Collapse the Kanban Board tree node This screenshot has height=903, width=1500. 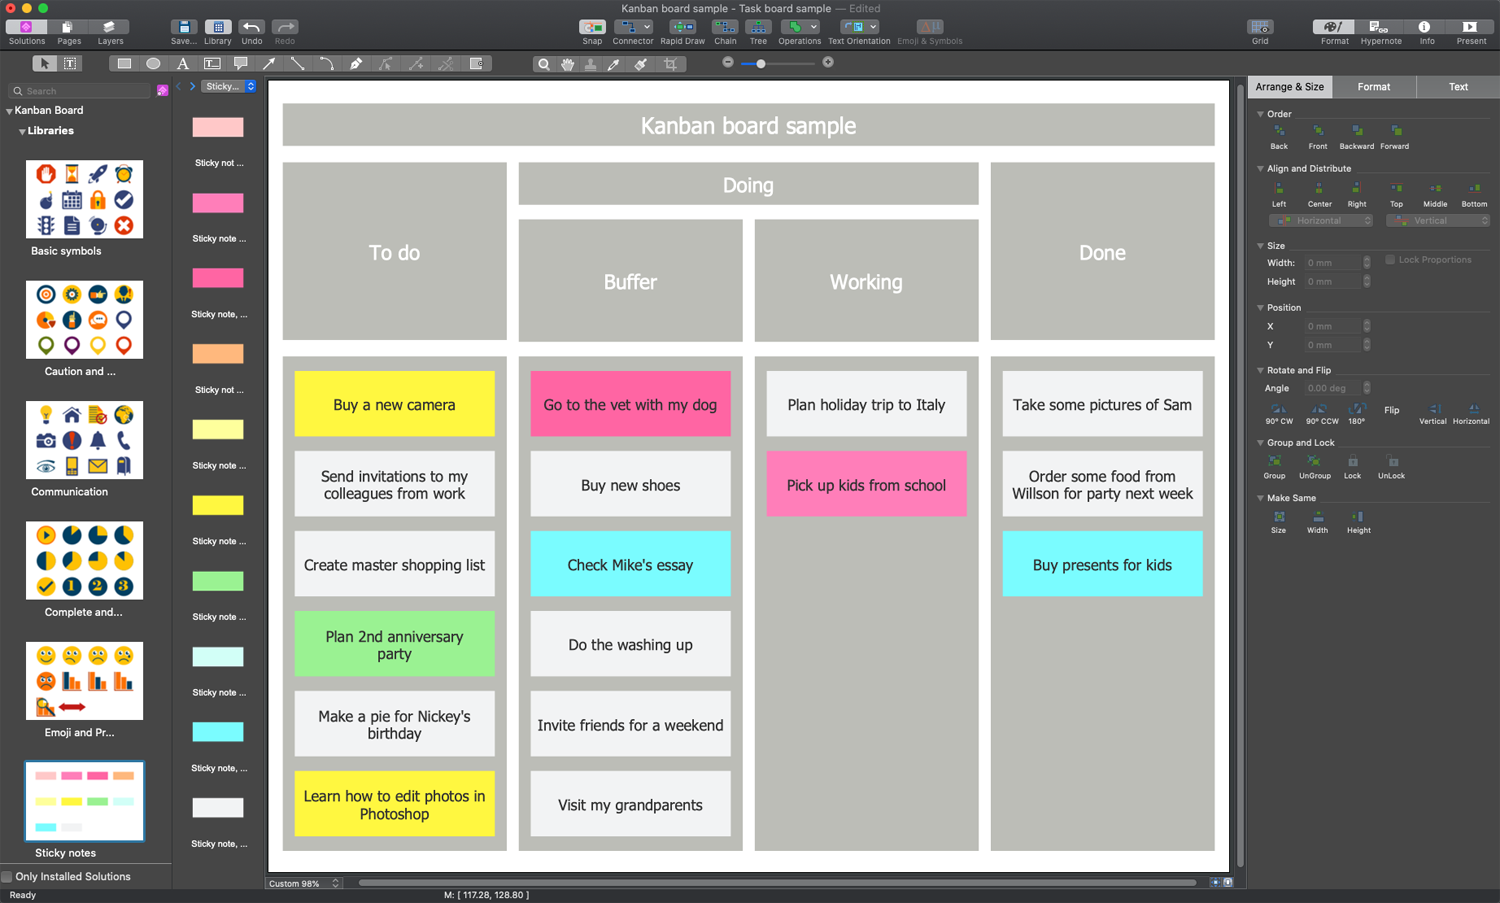[9, 111]
